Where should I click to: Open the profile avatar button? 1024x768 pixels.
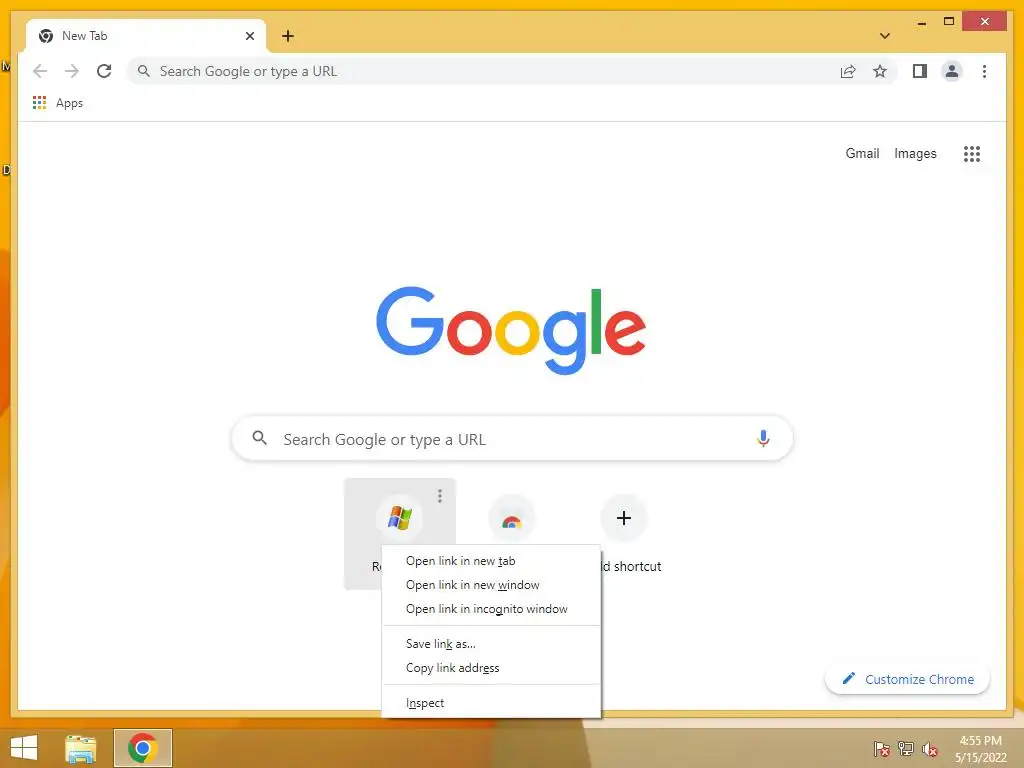point(952,71)
